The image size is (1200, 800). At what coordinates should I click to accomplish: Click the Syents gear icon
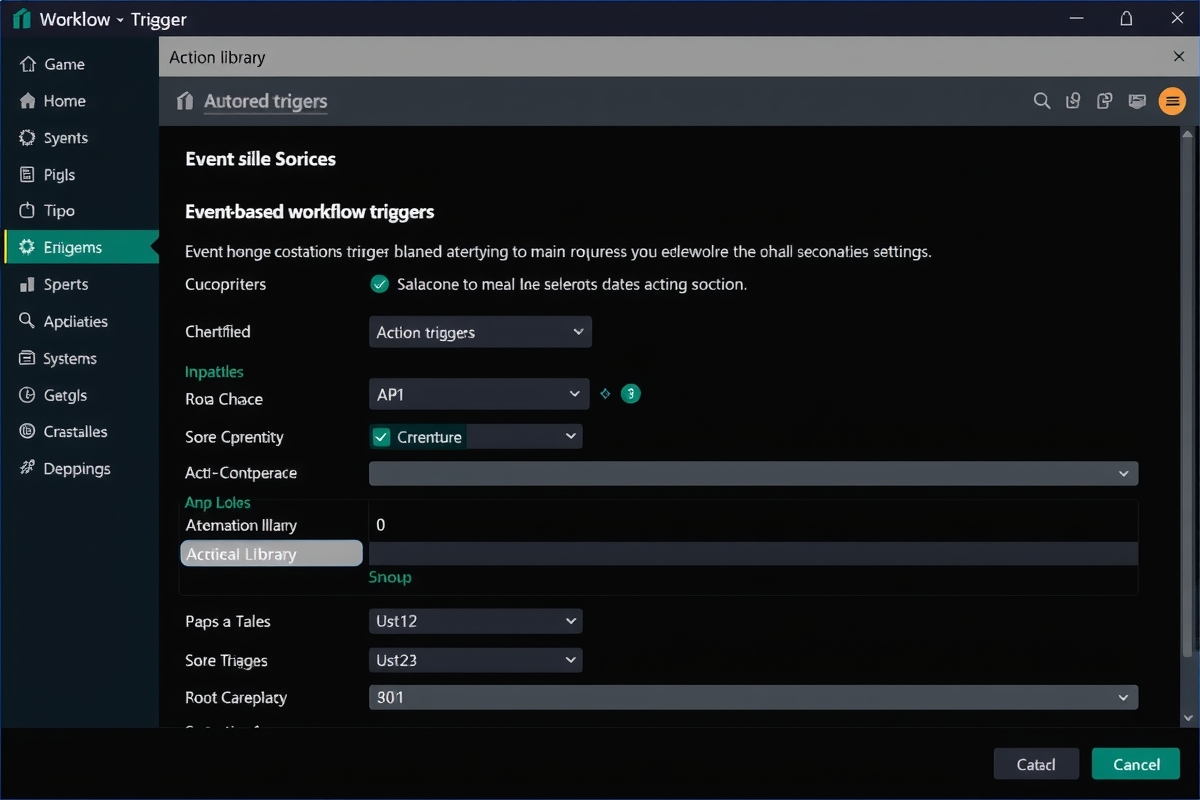pyautogui.click(x=27, y=138)
